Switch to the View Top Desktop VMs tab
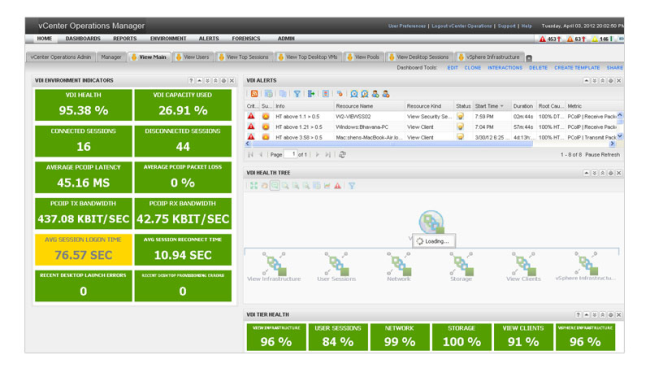 coord(308,57)
